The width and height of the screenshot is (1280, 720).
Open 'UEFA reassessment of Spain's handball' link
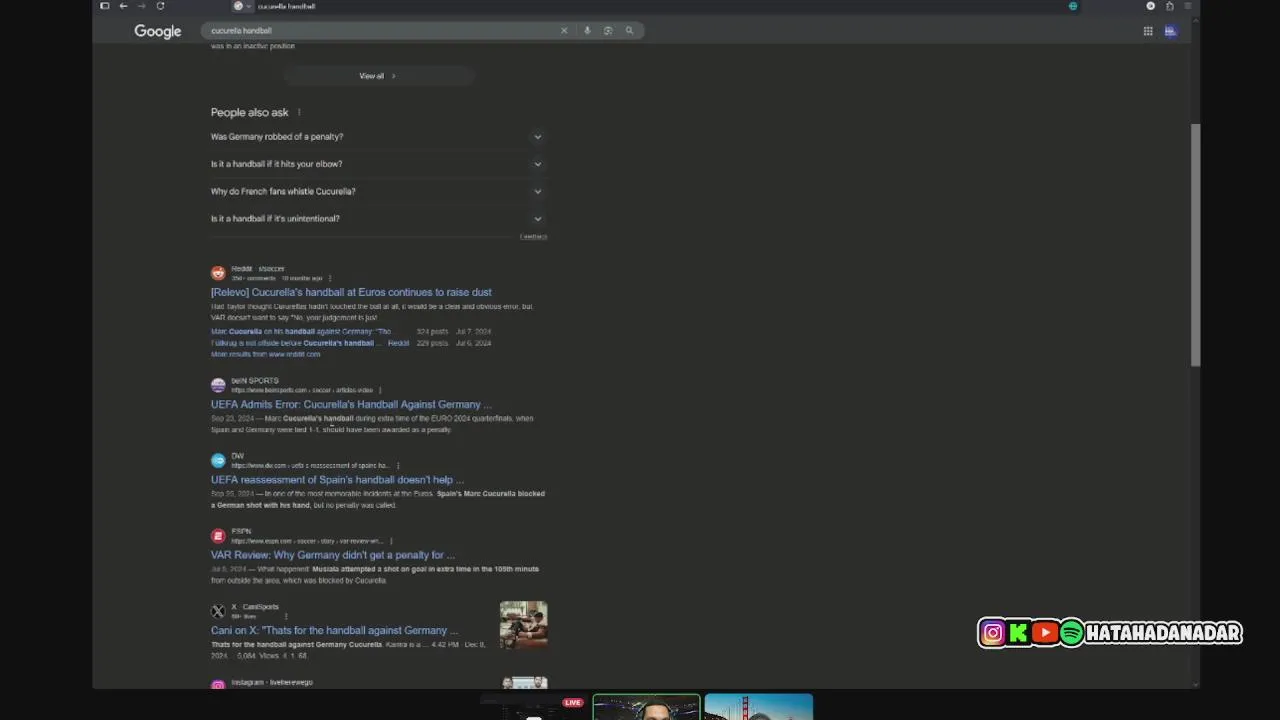(337, 479)
